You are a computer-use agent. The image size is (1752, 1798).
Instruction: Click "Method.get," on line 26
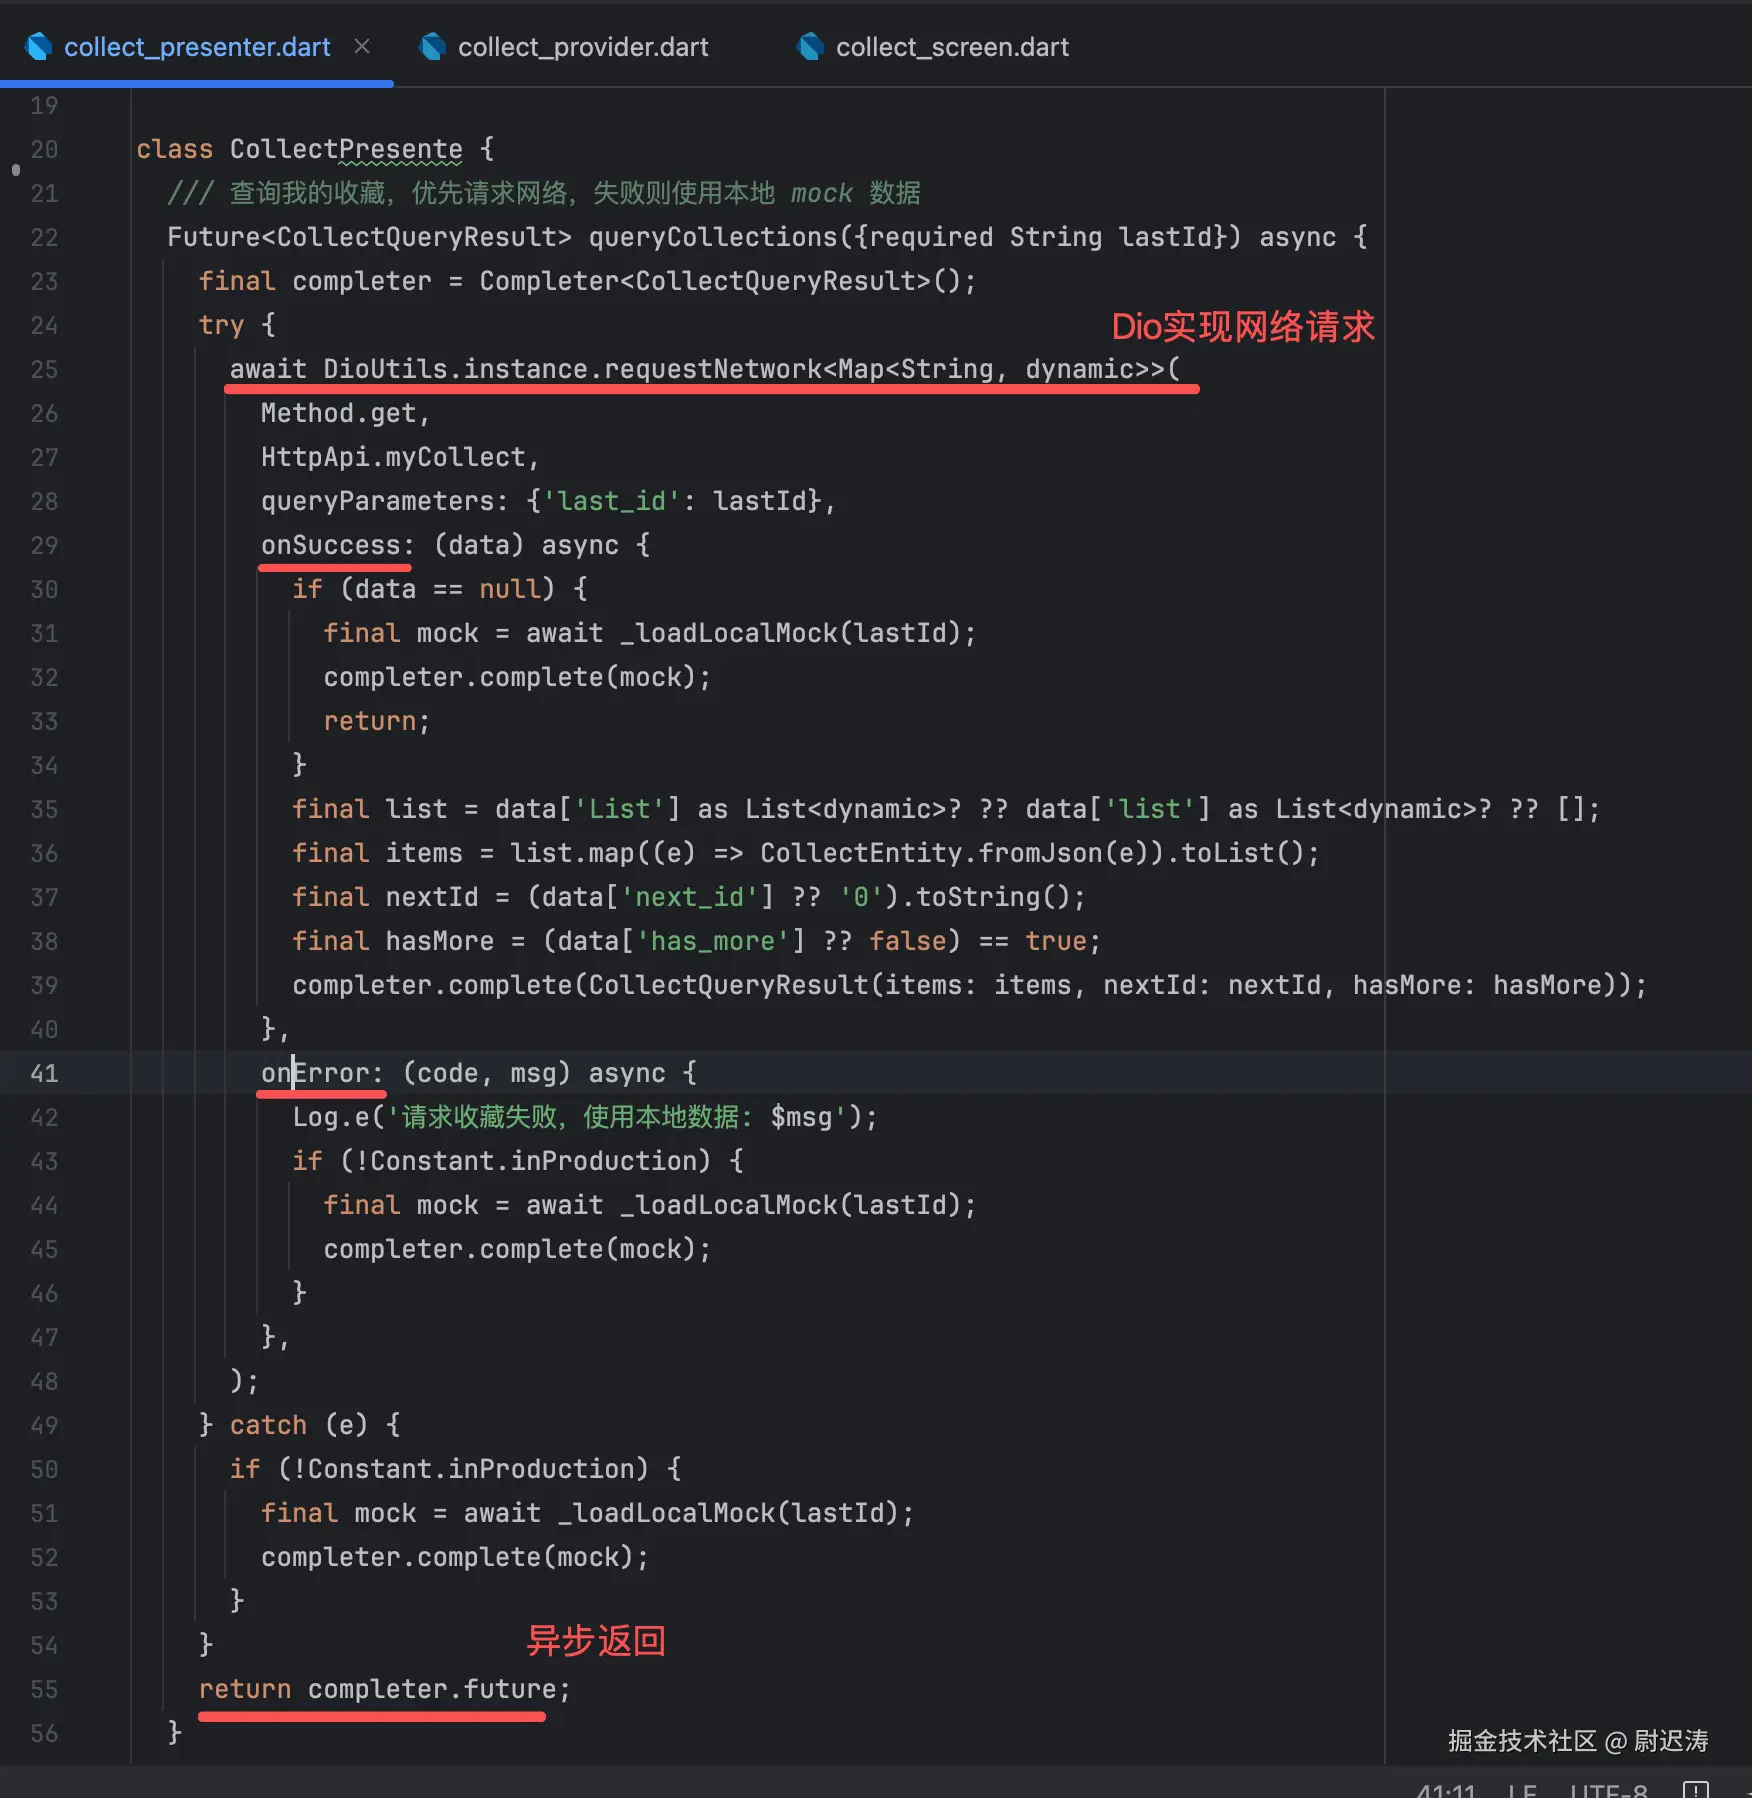point(346,414)
